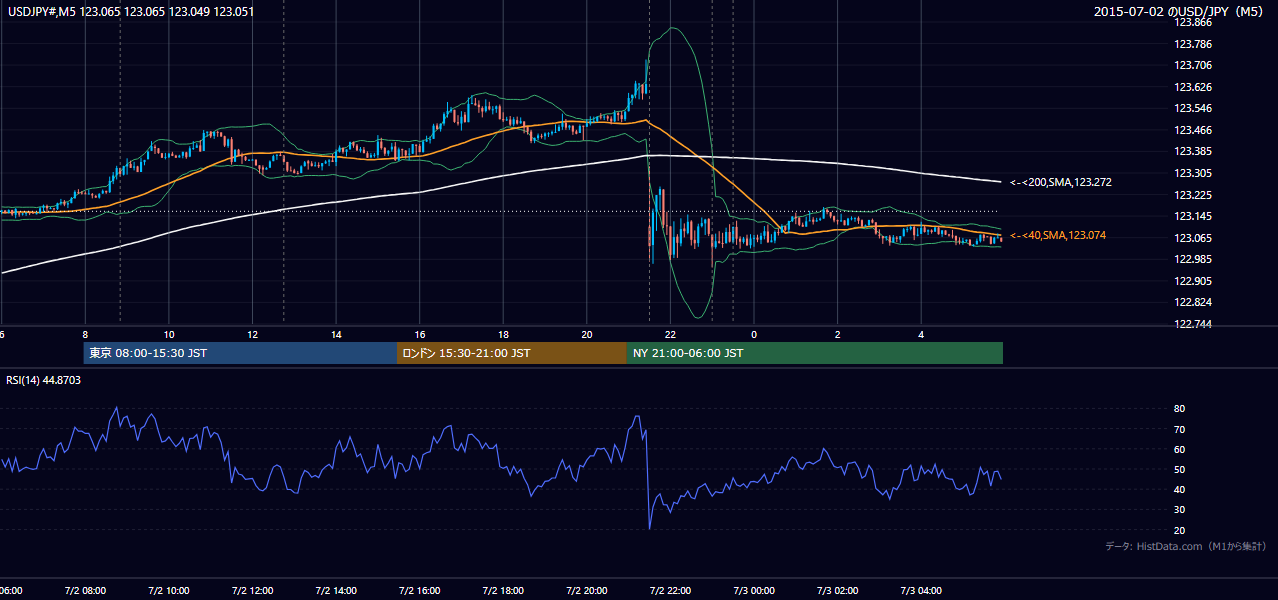Click the '<-<200,SMA,123.272' indicator label
Image resolution: width=1278 pixels, height=600 pixels.
1060,182
